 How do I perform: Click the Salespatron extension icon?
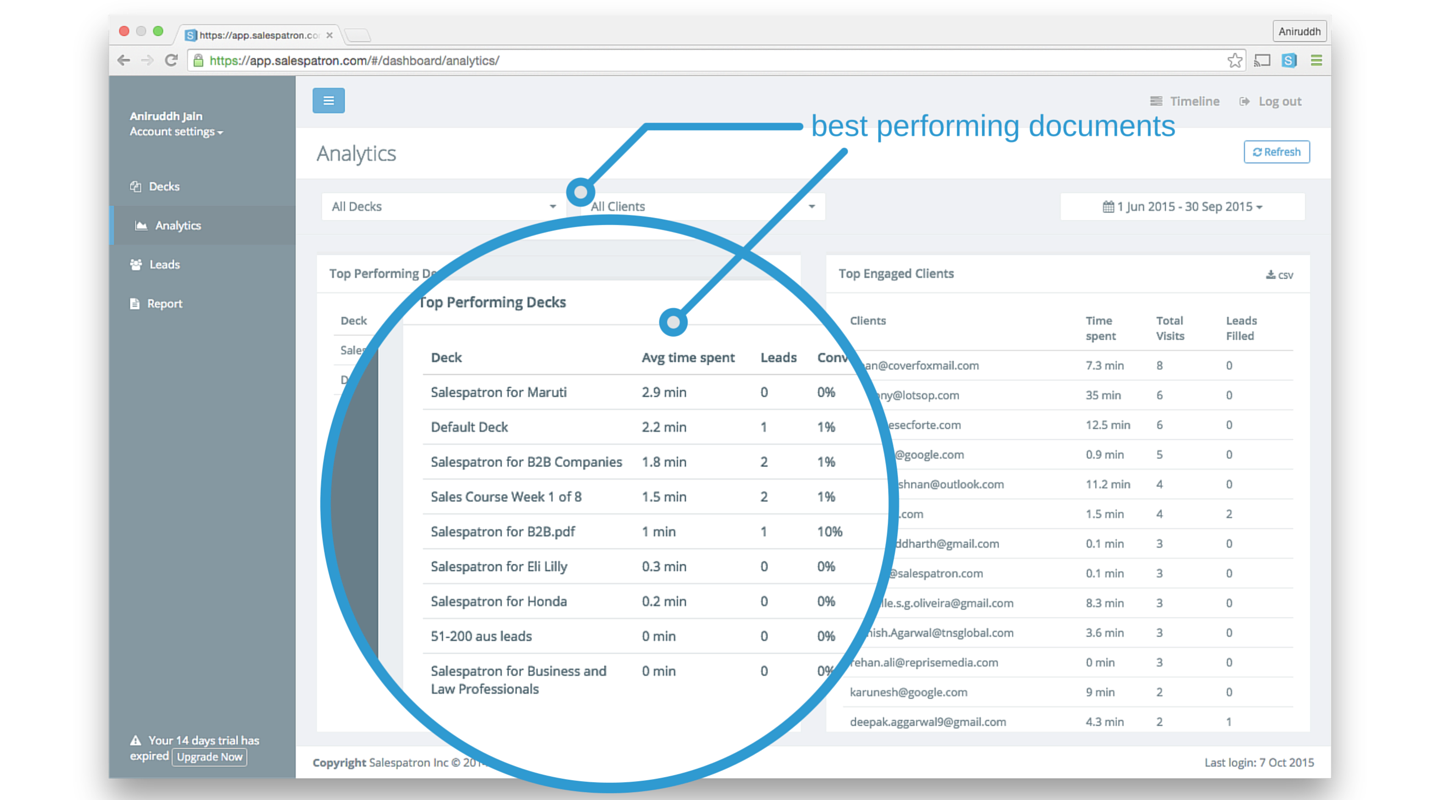[1289, 60]
